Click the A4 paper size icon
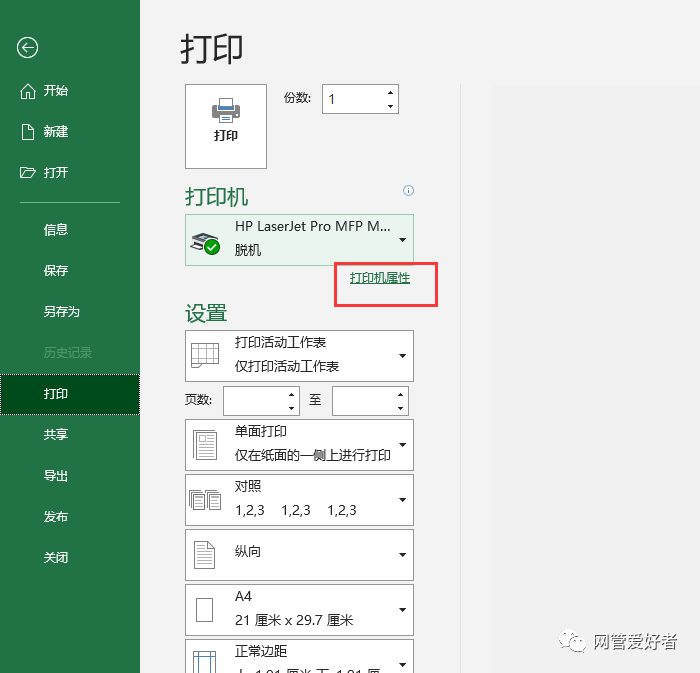 204,610
